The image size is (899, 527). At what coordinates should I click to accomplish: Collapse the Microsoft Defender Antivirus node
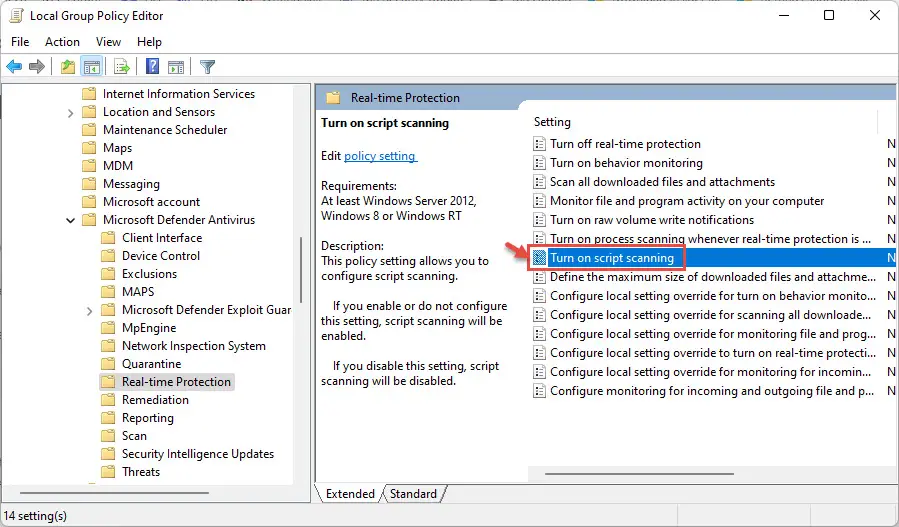pyautogui.click(x=71, y=220)
